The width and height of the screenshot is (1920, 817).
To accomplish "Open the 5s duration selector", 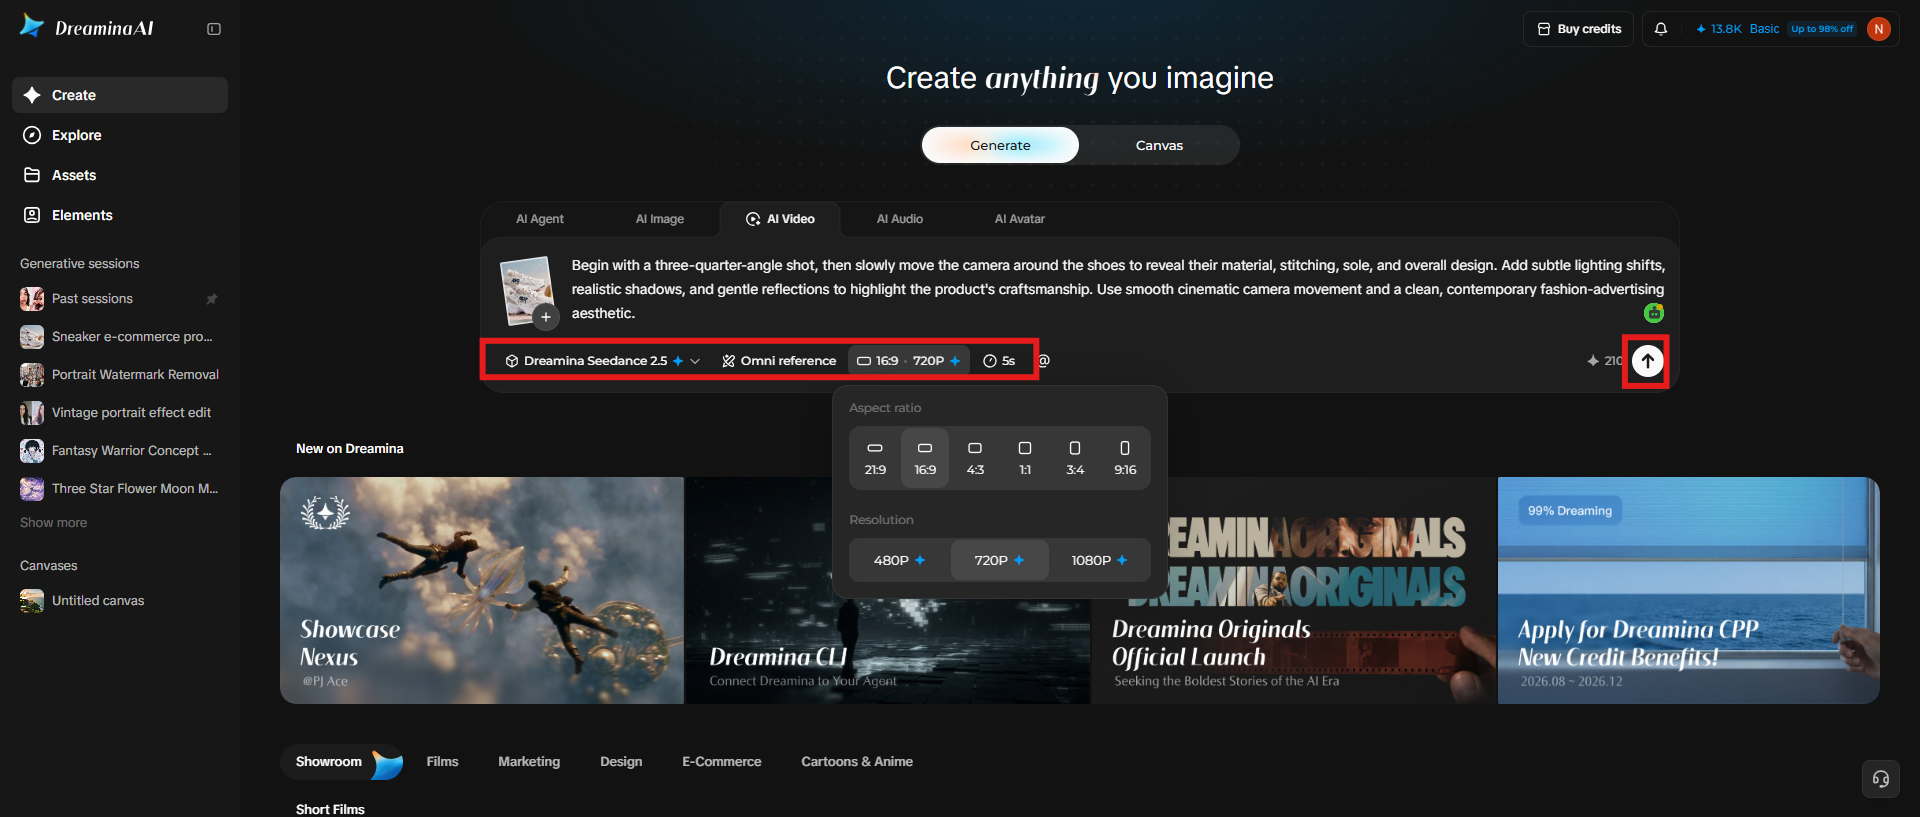I will coord(999,361).
